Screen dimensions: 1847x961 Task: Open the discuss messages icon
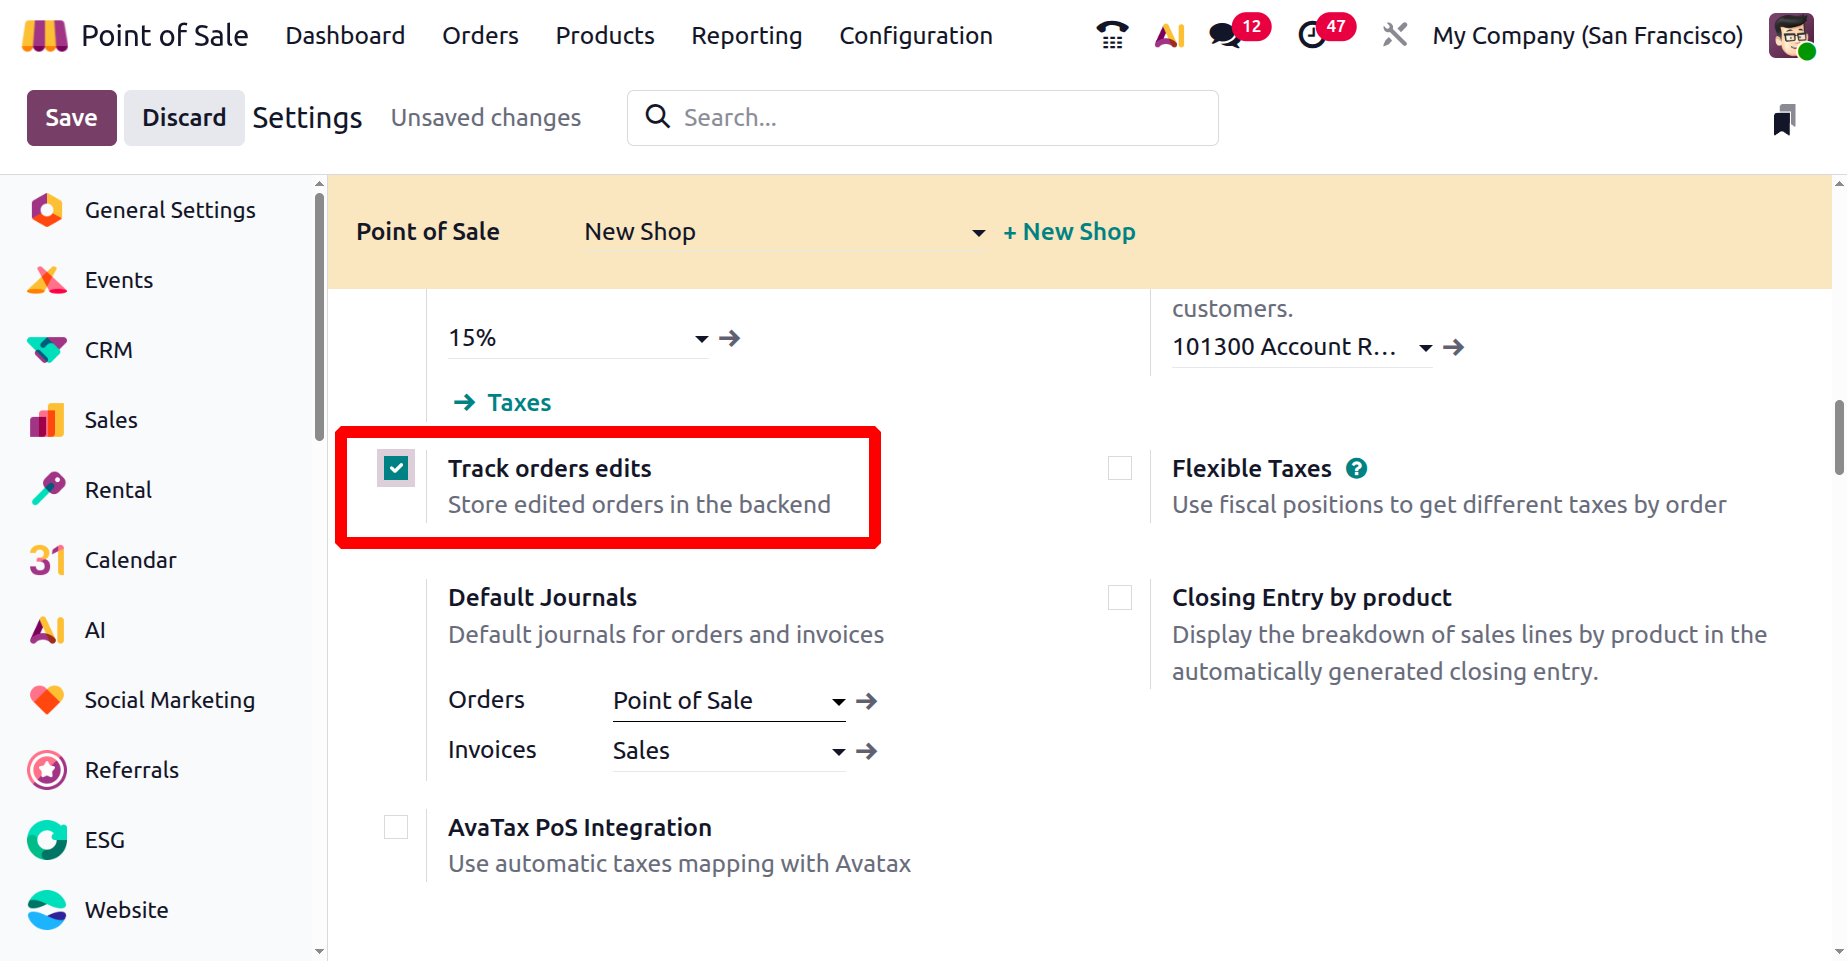(x=1225, y=36)
